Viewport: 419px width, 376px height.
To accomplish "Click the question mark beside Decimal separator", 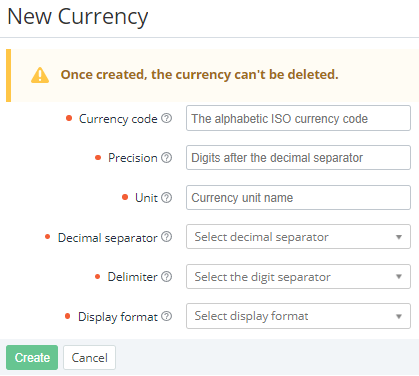I will point(166,237).
